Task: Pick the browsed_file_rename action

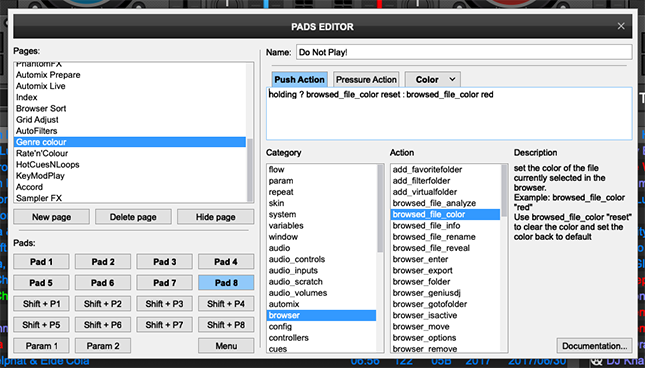Action: [445, 237]
